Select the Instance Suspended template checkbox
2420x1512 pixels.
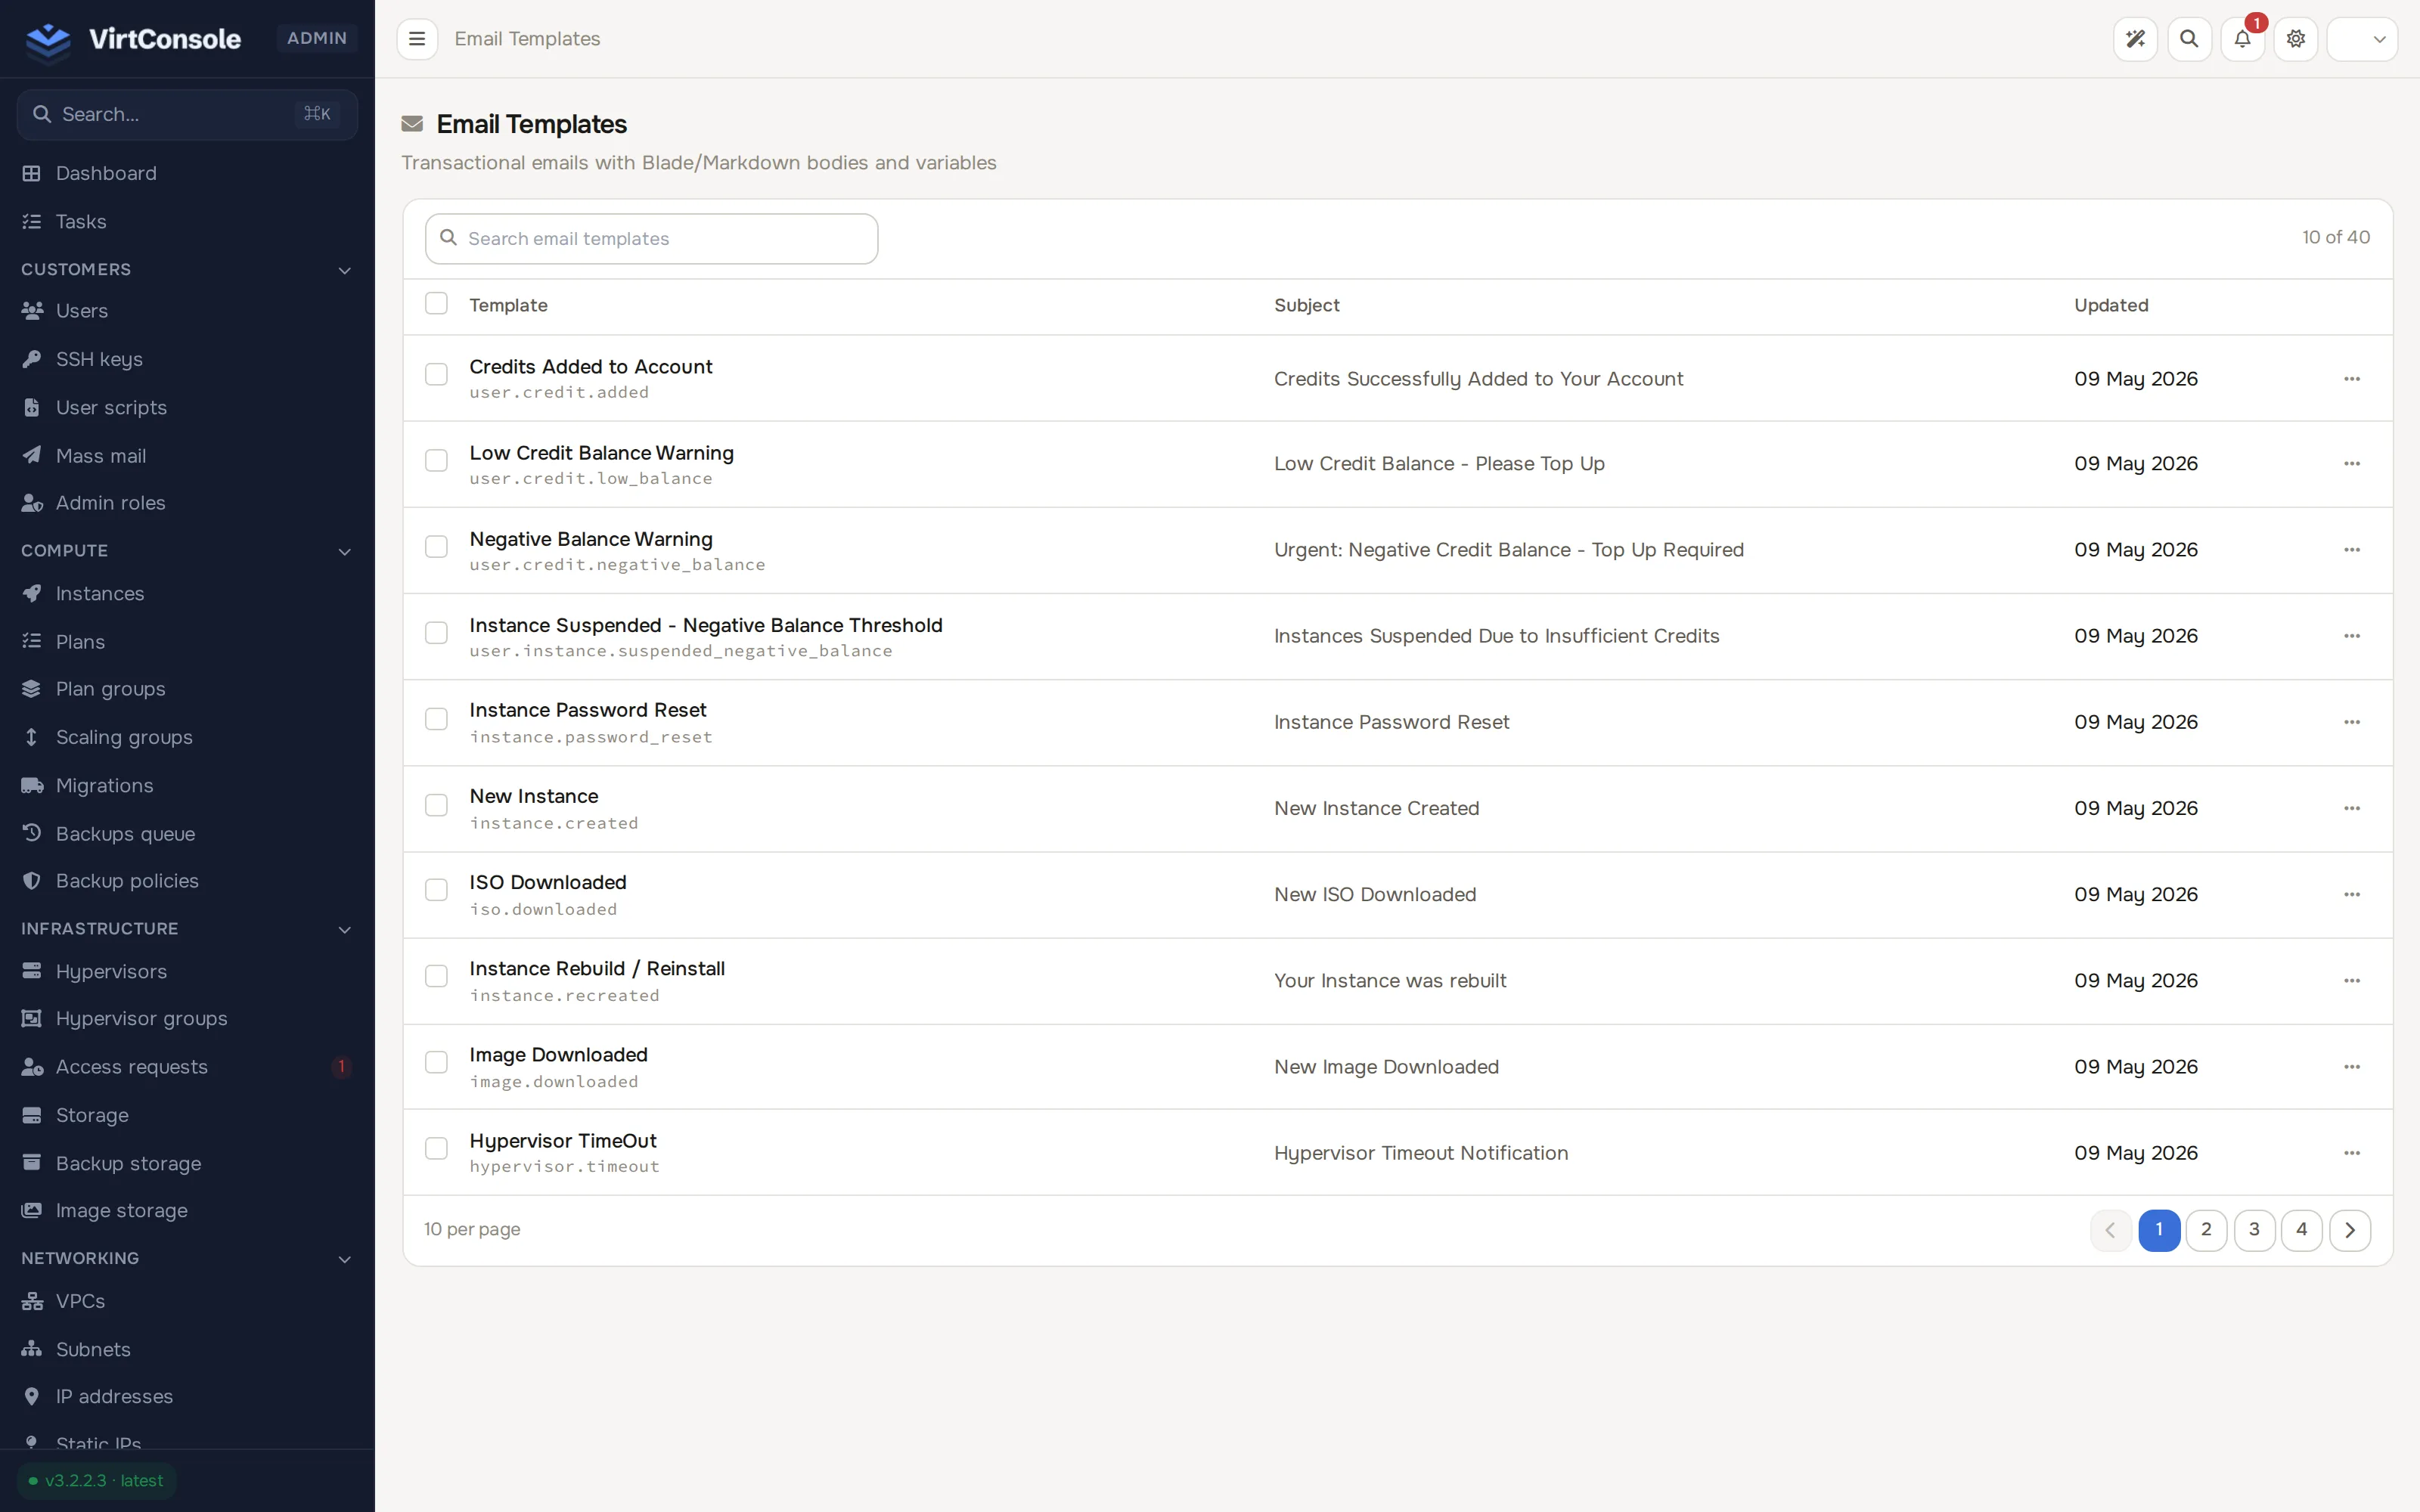click(x=436, y=633)
